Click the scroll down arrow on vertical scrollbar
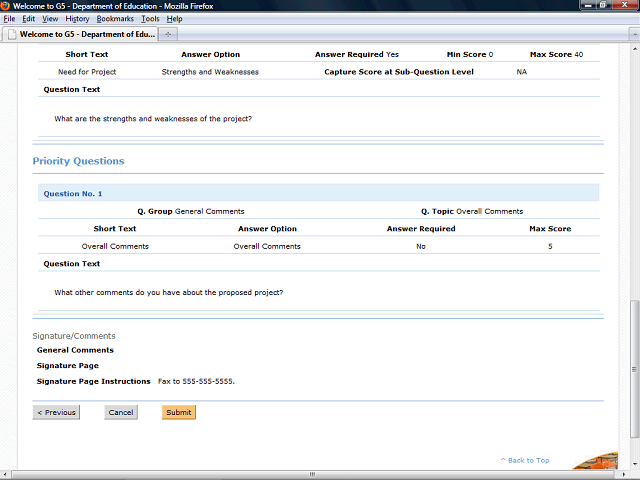The image size is (640, 480). (634, 463)
